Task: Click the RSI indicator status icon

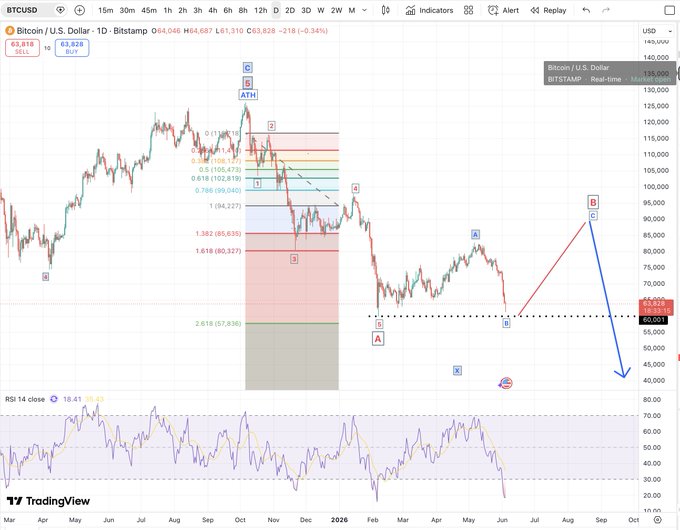Action: click(54, 399)
